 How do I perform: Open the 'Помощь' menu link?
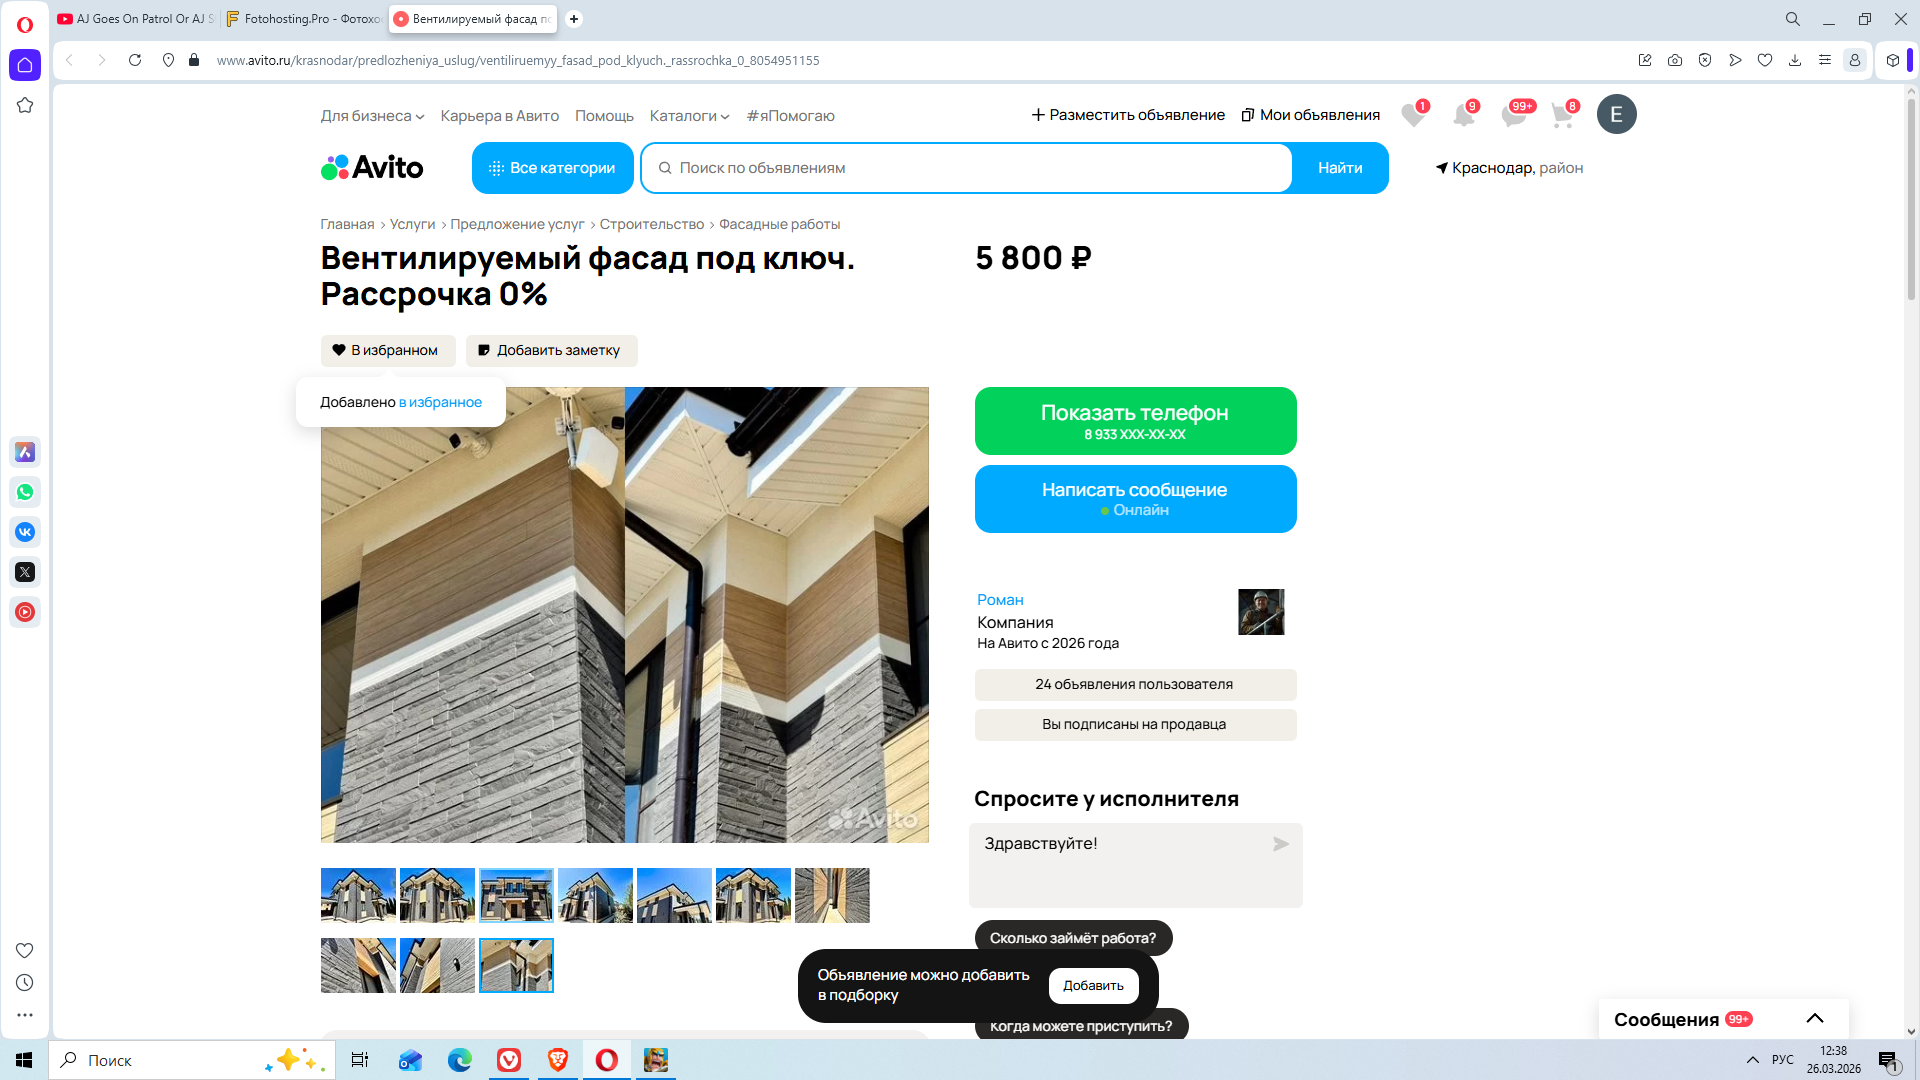click(604, 116)
